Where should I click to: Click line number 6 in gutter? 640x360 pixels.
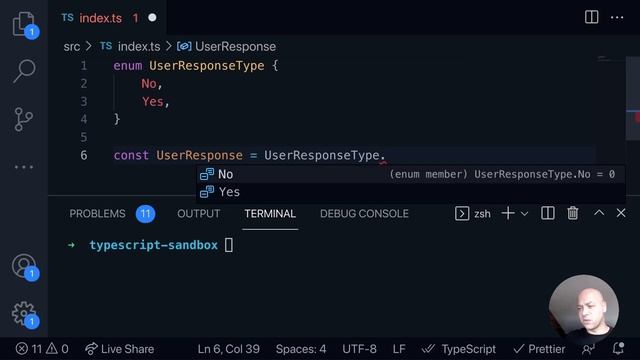click(x=84, y=155)
